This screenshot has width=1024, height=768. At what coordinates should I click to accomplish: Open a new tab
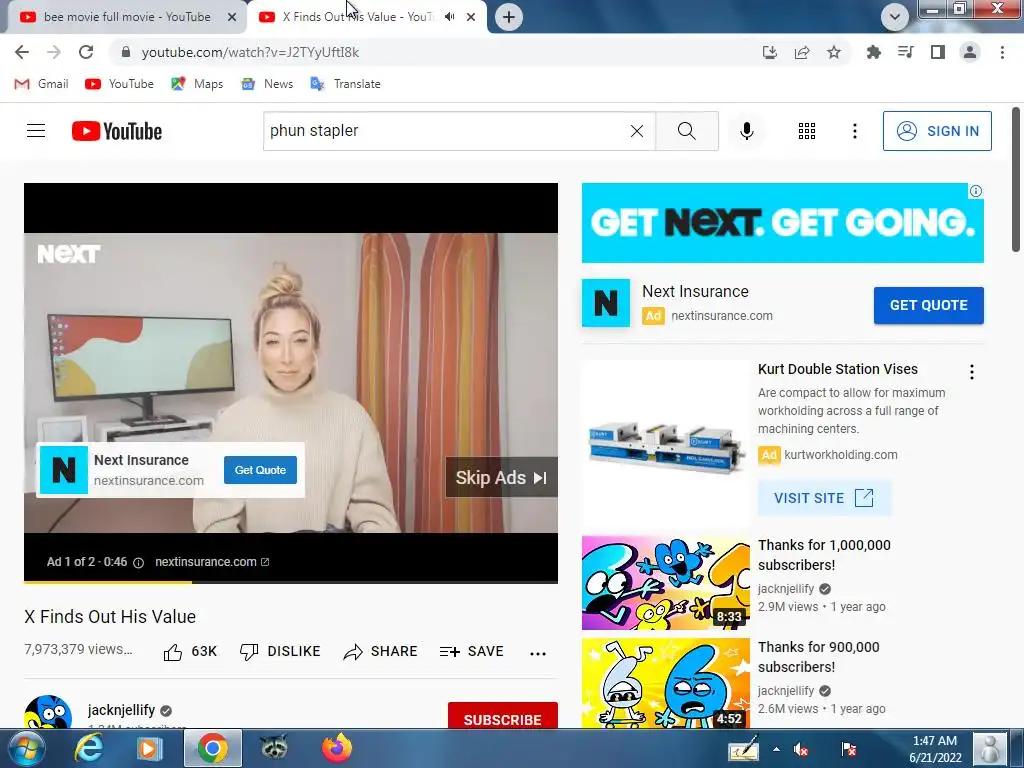[x=509, y=17]
